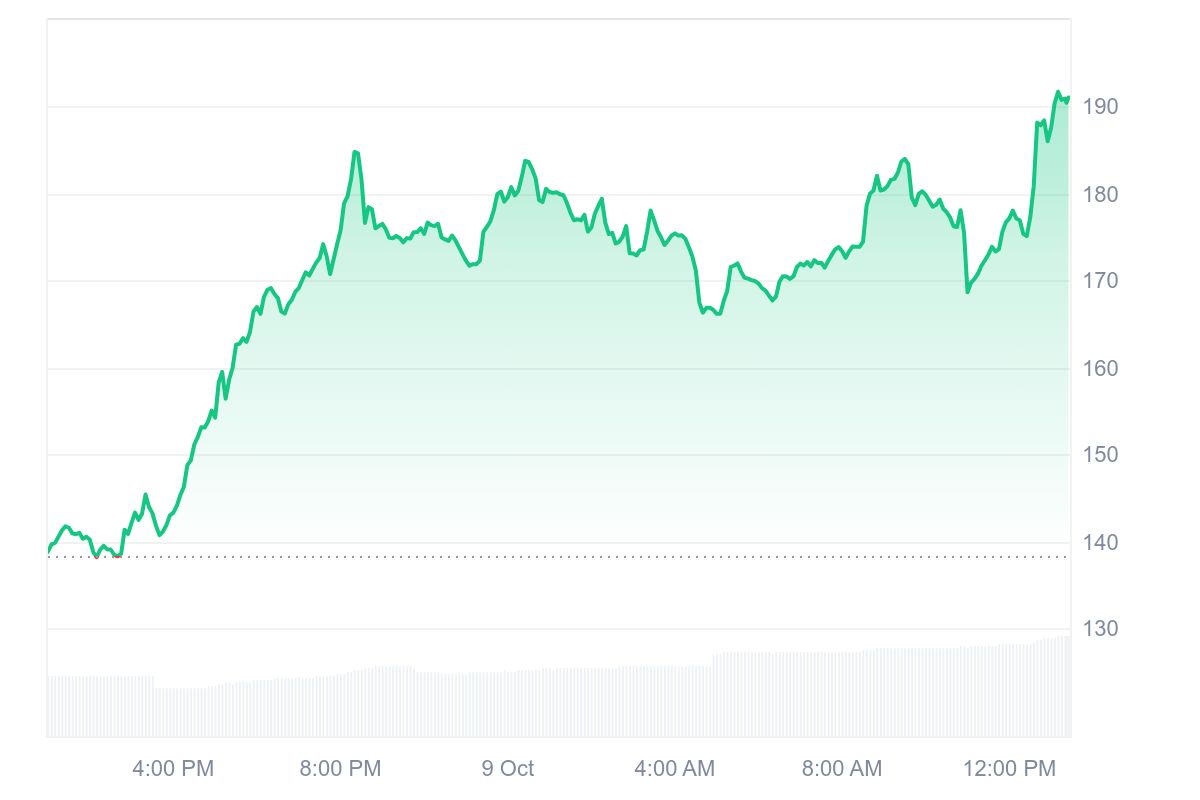Viewport: 1200px width, 800px height.
Task: Click the 140 price axis label
Action: tap(1098, 542)
